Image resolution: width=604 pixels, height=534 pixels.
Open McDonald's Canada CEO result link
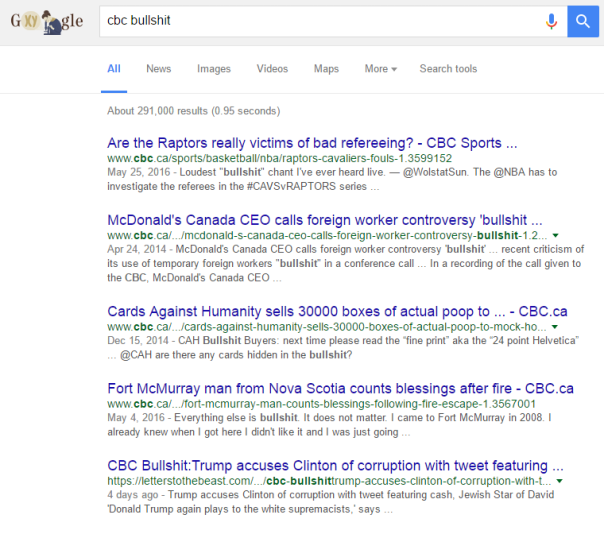(x=324, y=220)
